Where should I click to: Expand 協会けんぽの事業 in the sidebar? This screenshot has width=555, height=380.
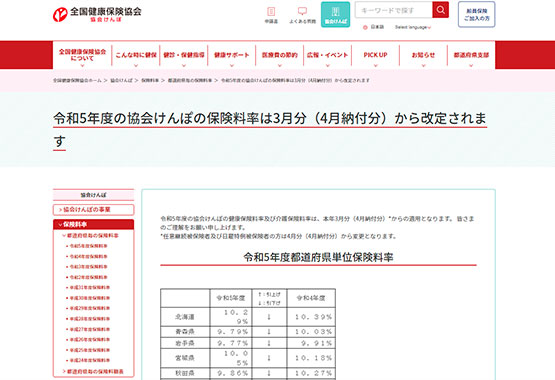[93, 209]
